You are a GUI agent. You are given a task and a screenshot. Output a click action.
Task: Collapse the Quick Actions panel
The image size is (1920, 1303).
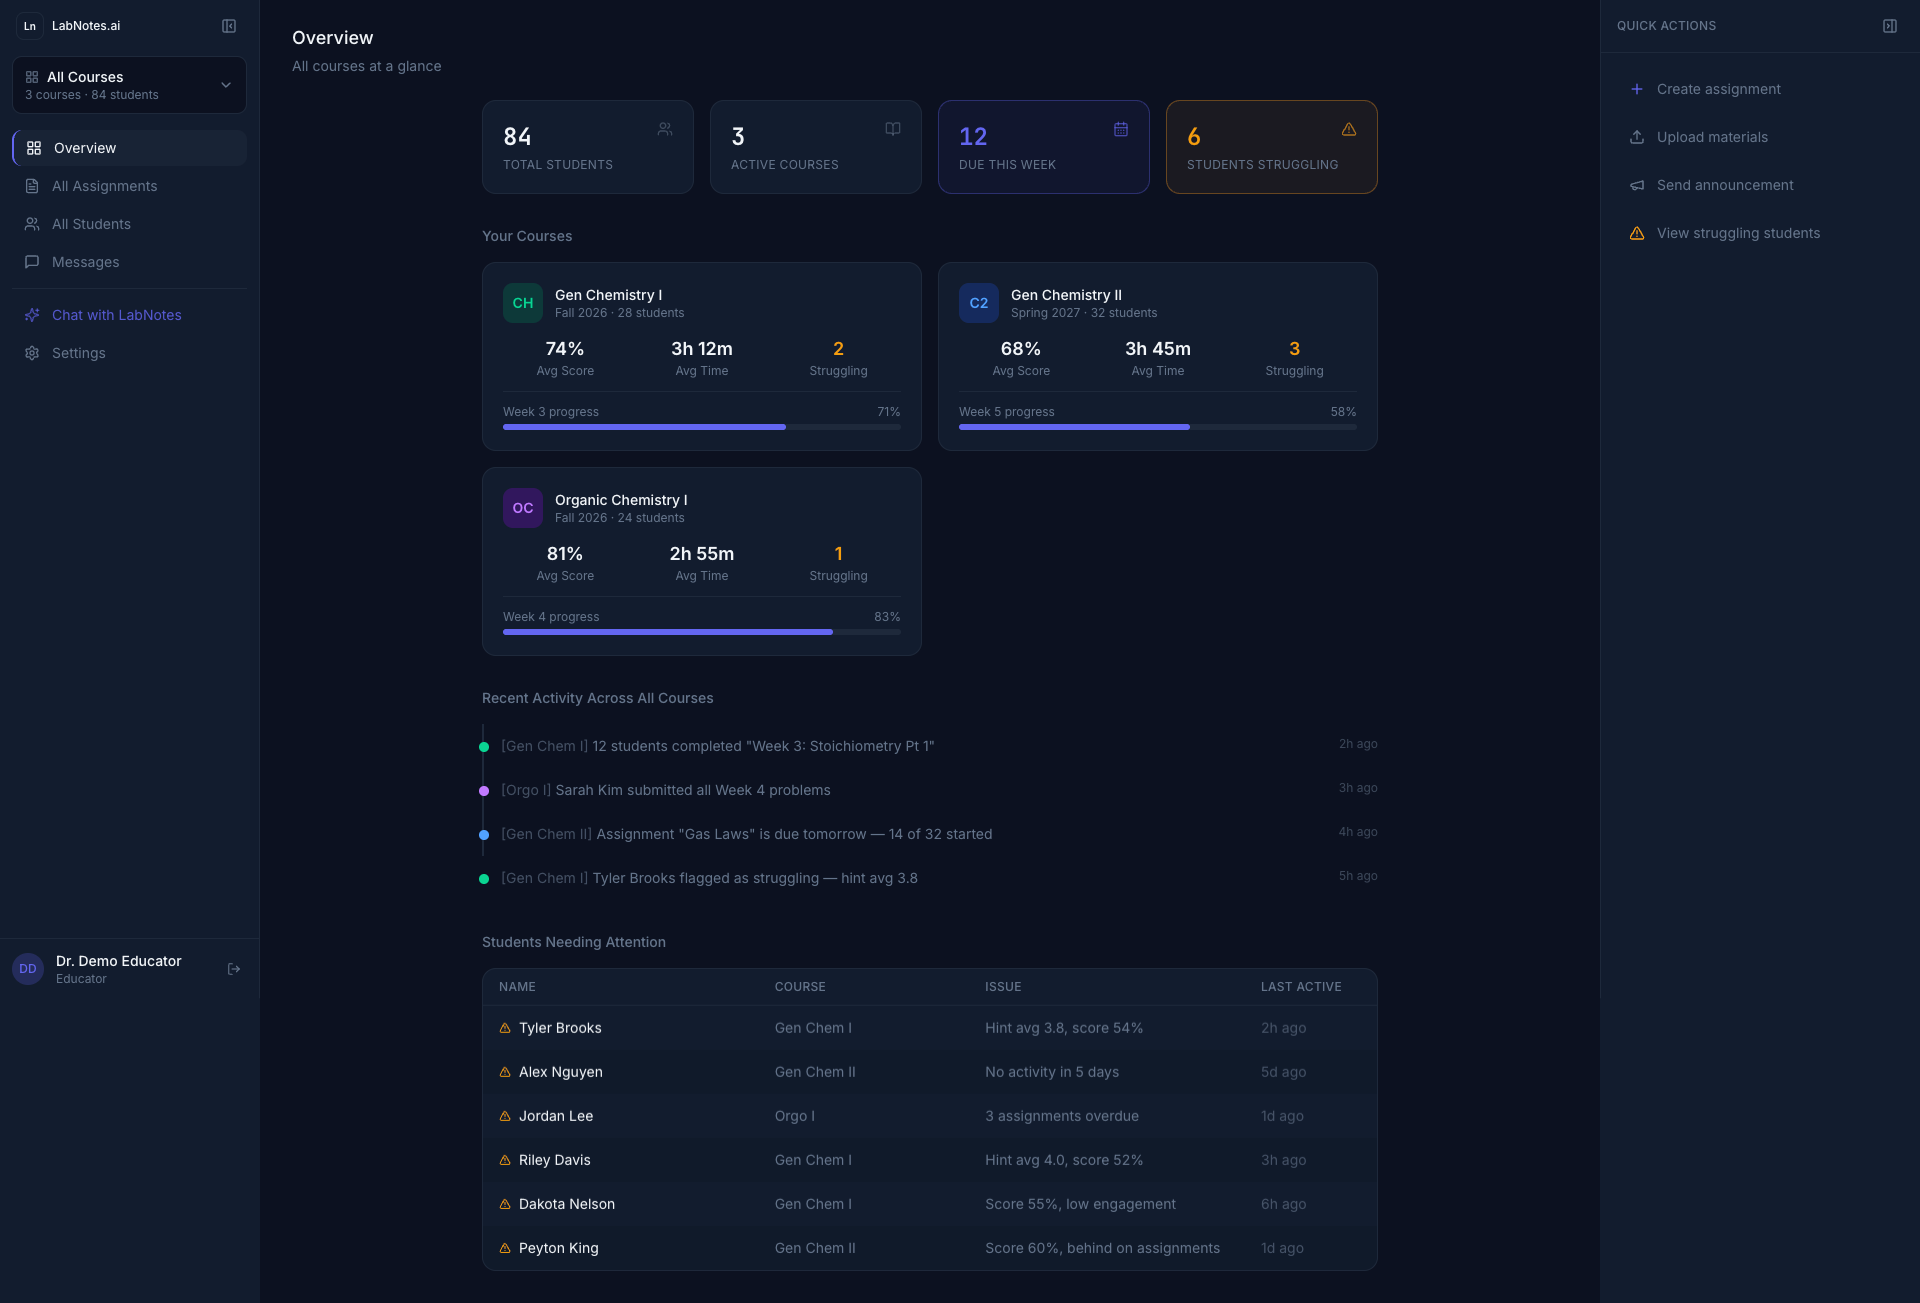(1889, 26)
